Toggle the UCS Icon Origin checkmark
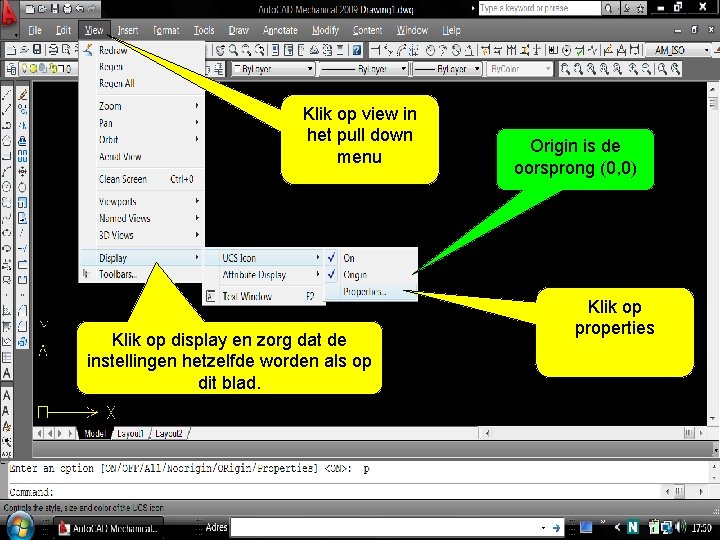This screenshot has height=540, width=720. (x=332, y=275)
